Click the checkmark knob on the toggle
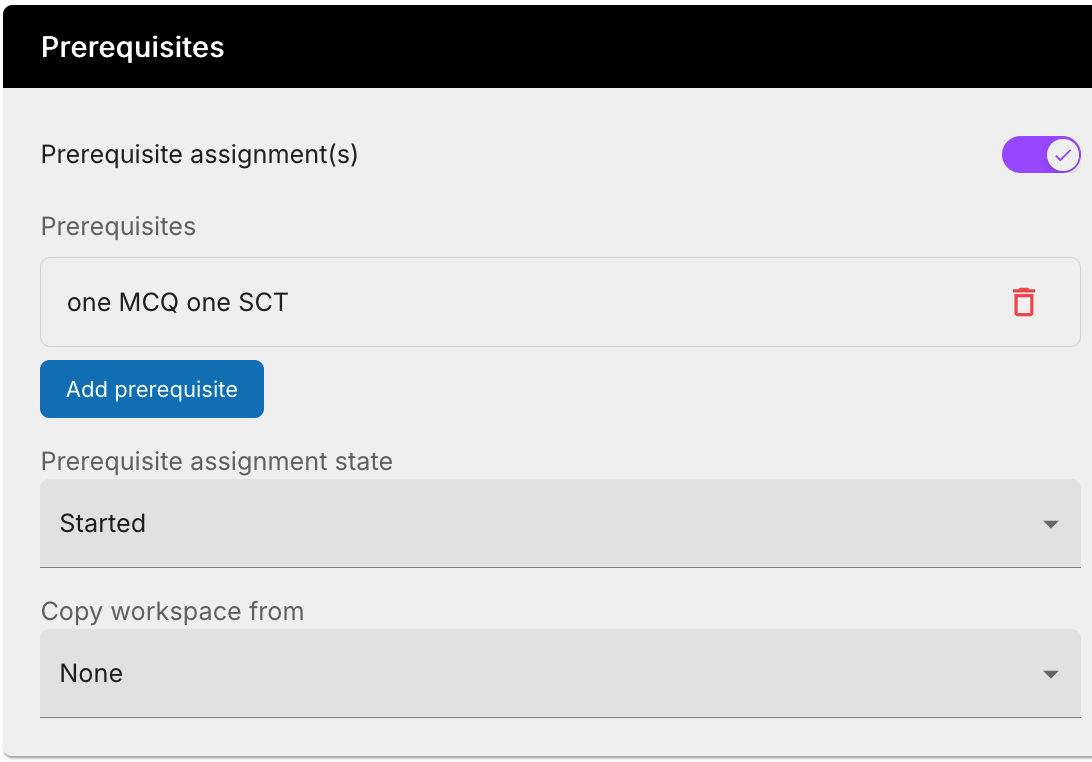Screen dimensions: 1092x762 [x=1063, y=155]
